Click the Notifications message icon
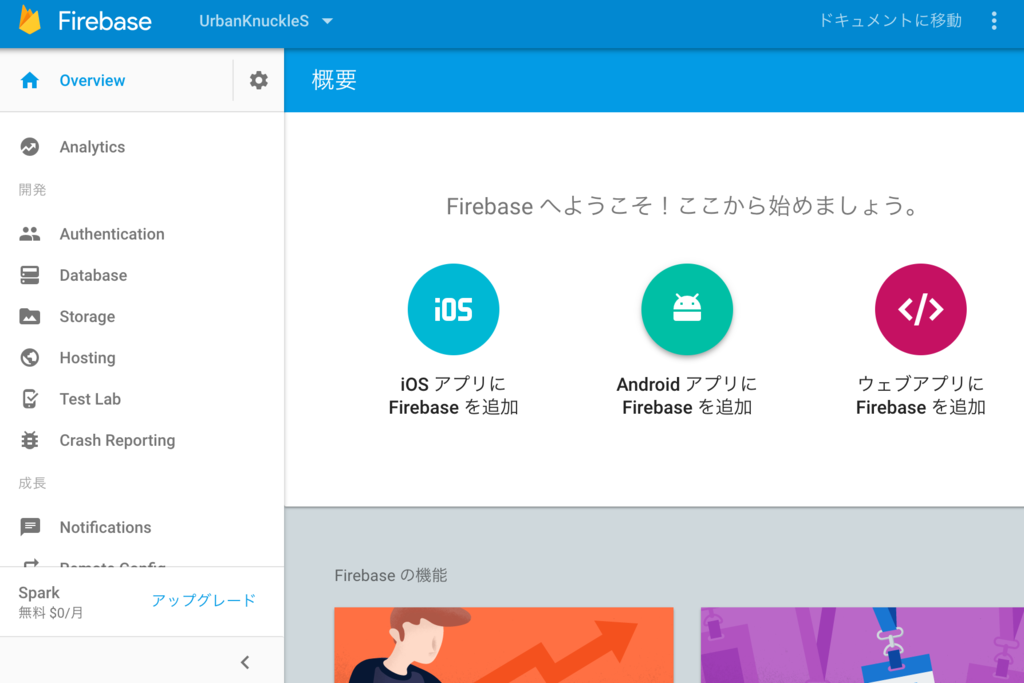The height and width of the screenshot is (683, 1024). tap(29, 527)
